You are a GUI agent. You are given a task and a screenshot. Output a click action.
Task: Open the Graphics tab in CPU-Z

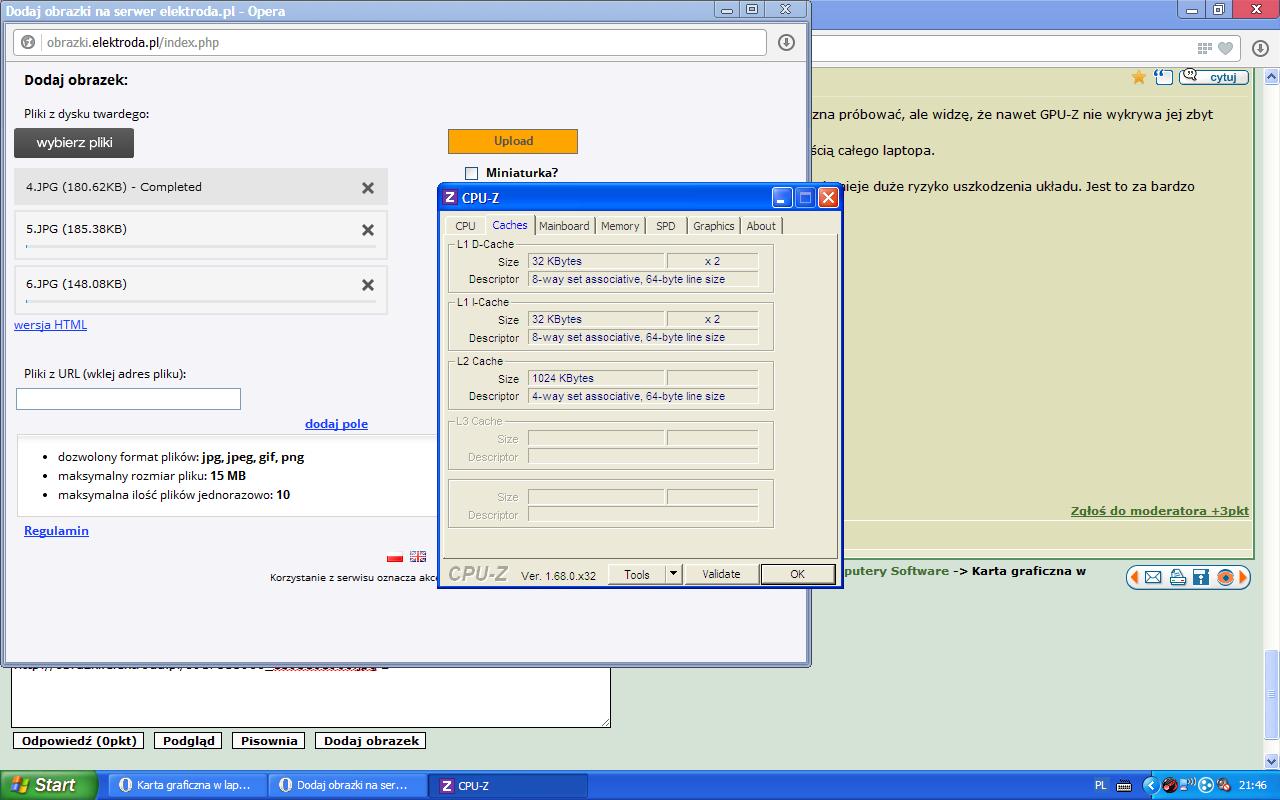pos(714,226)
